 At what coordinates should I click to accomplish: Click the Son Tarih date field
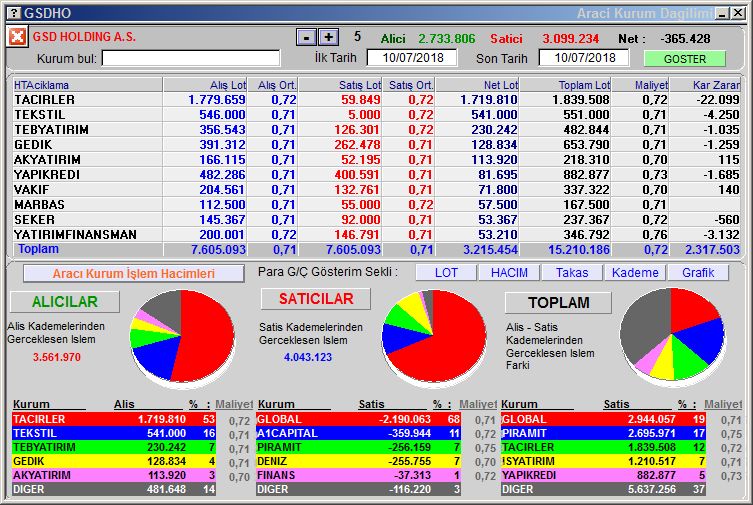coord(584,58)
